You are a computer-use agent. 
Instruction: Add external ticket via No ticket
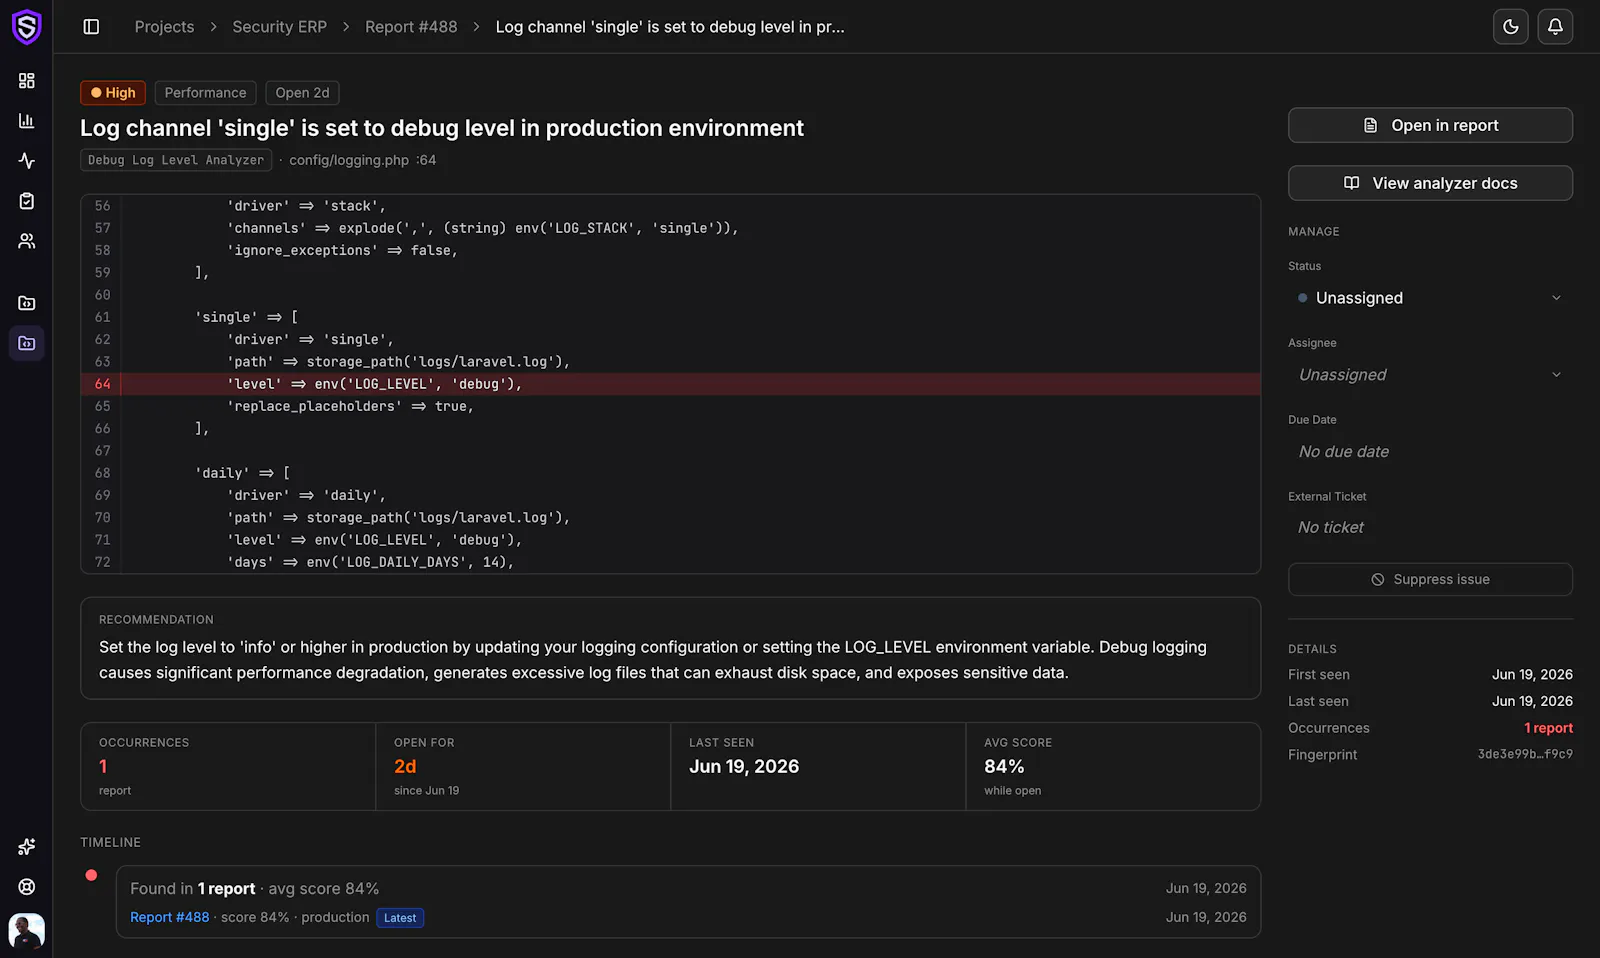(x=1331, y=528)
